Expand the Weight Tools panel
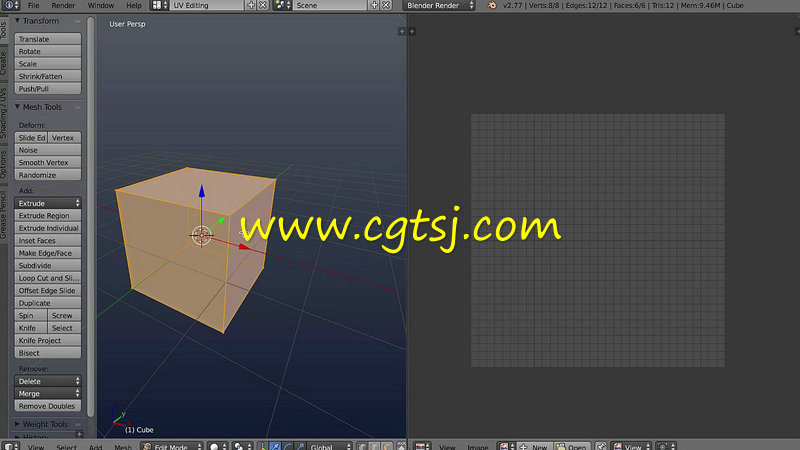Screen dimensions: 800x450 (17, 424)
